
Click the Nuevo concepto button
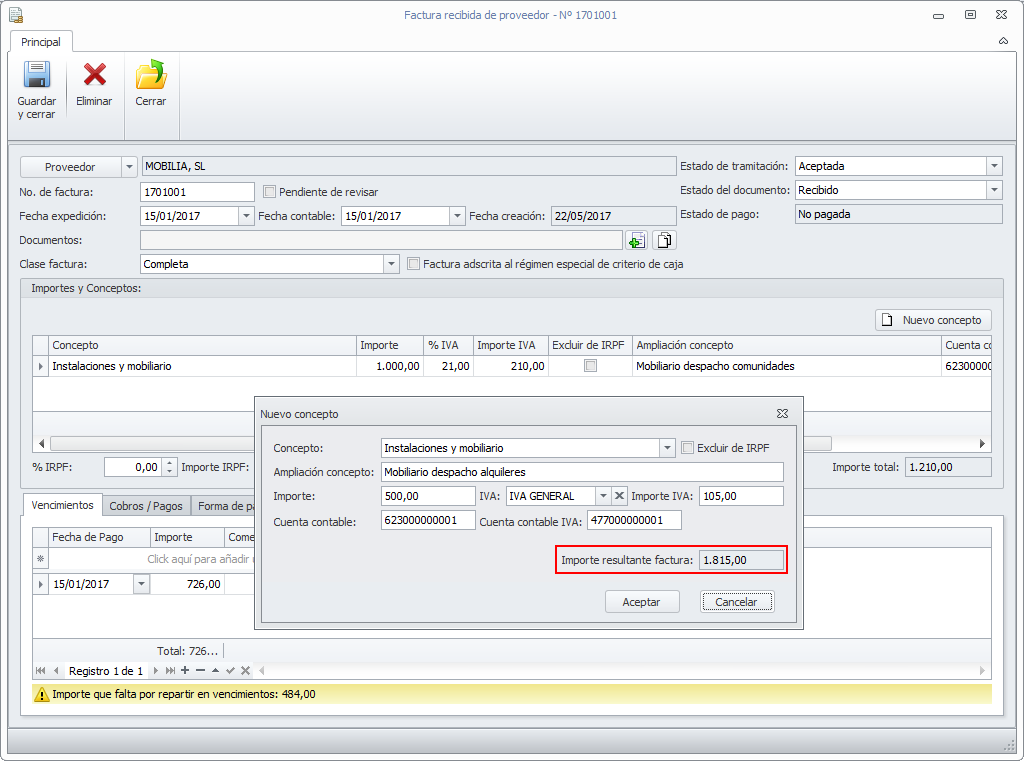(x=933, y=320)
